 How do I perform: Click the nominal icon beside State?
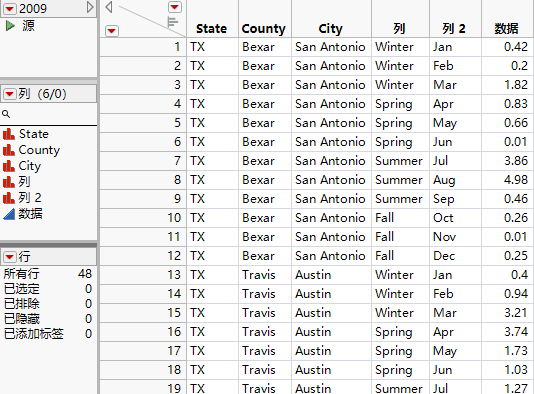9,134
